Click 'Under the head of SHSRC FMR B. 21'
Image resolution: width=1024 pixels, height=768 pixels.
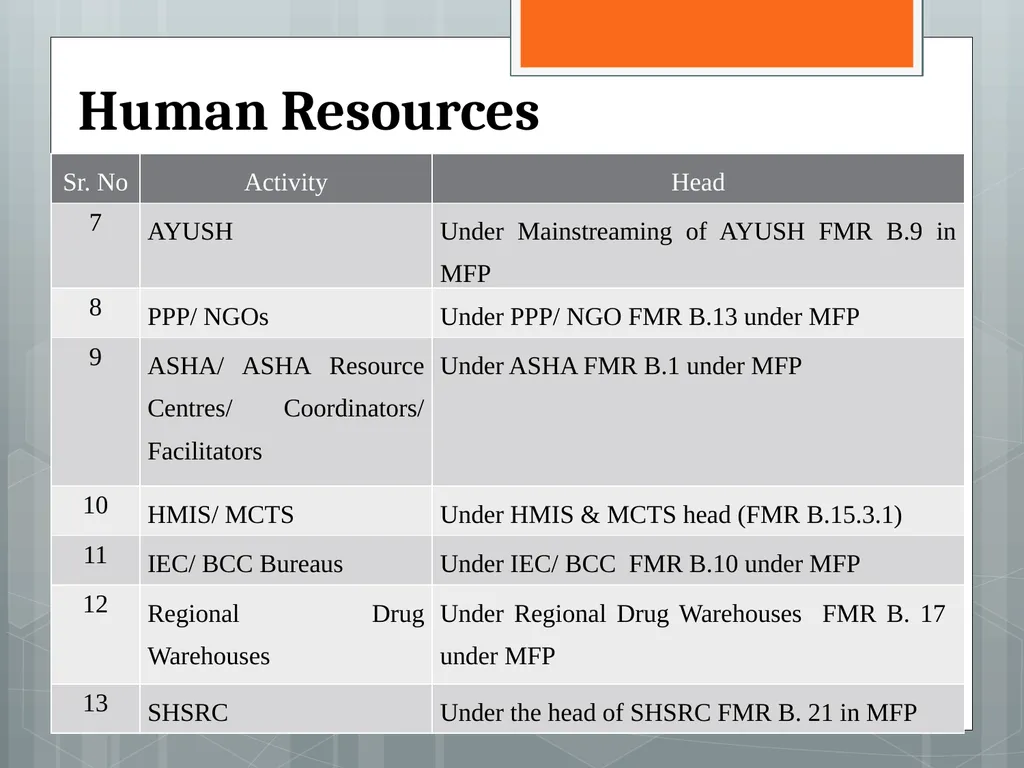(698, 709)
